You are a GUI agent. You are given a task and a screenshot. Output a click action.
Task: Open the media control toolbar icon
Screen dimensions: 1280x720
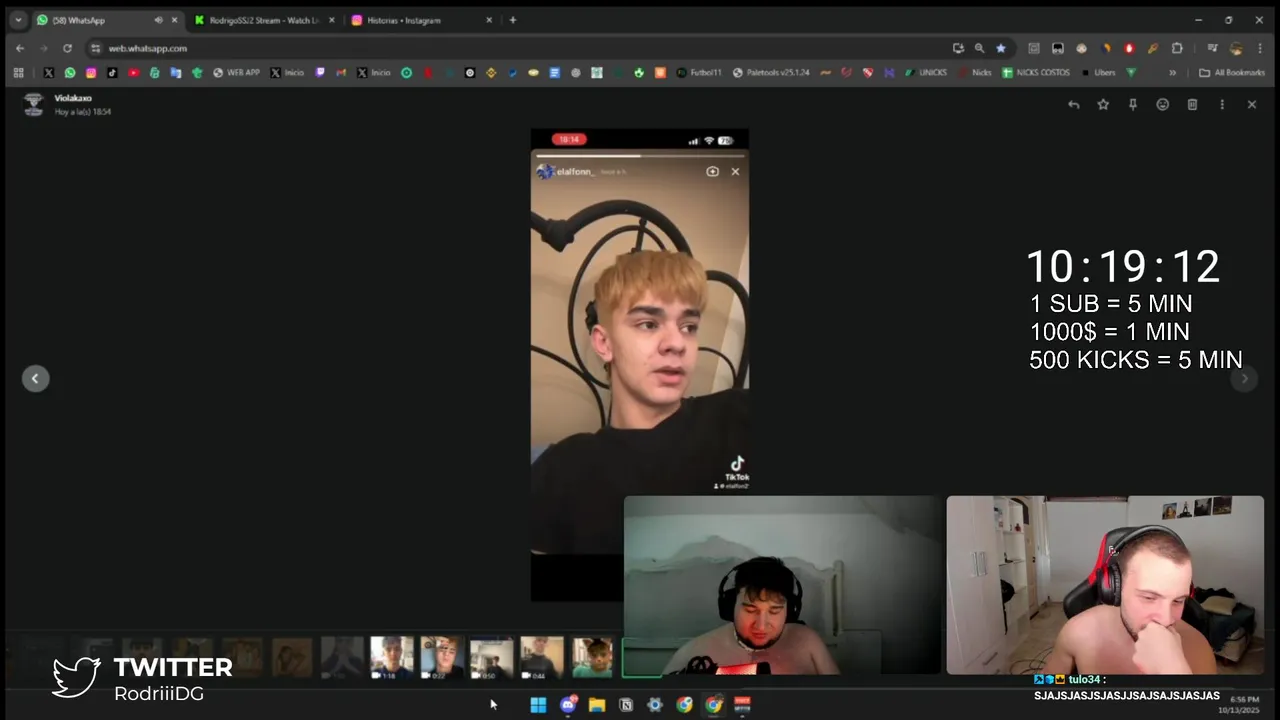[1212, 48]
